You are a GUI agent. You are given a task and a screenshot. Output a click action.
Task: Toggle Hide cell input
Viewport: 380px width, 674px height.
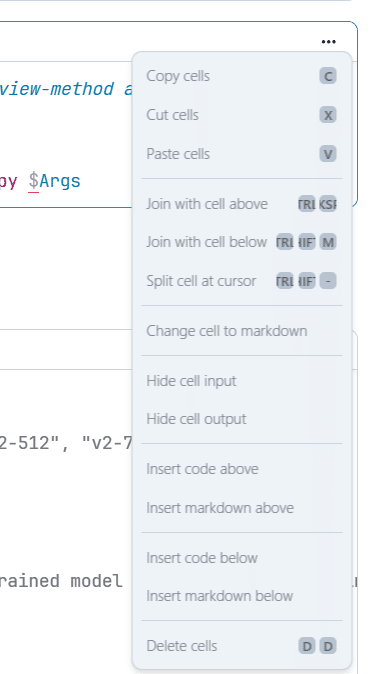242,381
